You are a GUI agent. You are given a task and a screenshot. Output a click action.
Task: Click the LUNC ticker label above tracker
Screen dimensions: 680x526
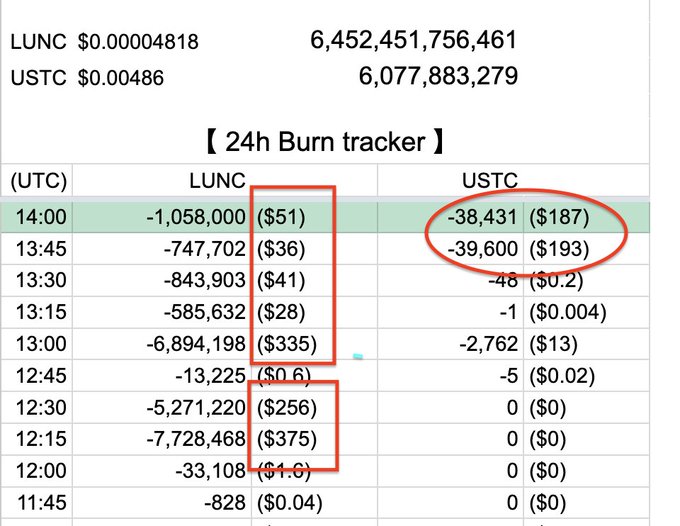(38, 42)
